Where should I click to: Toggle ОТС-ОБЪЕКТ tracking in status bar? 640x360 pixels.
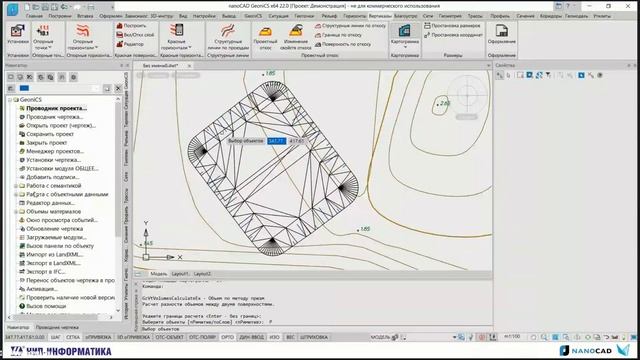click(x=169, y=337)
